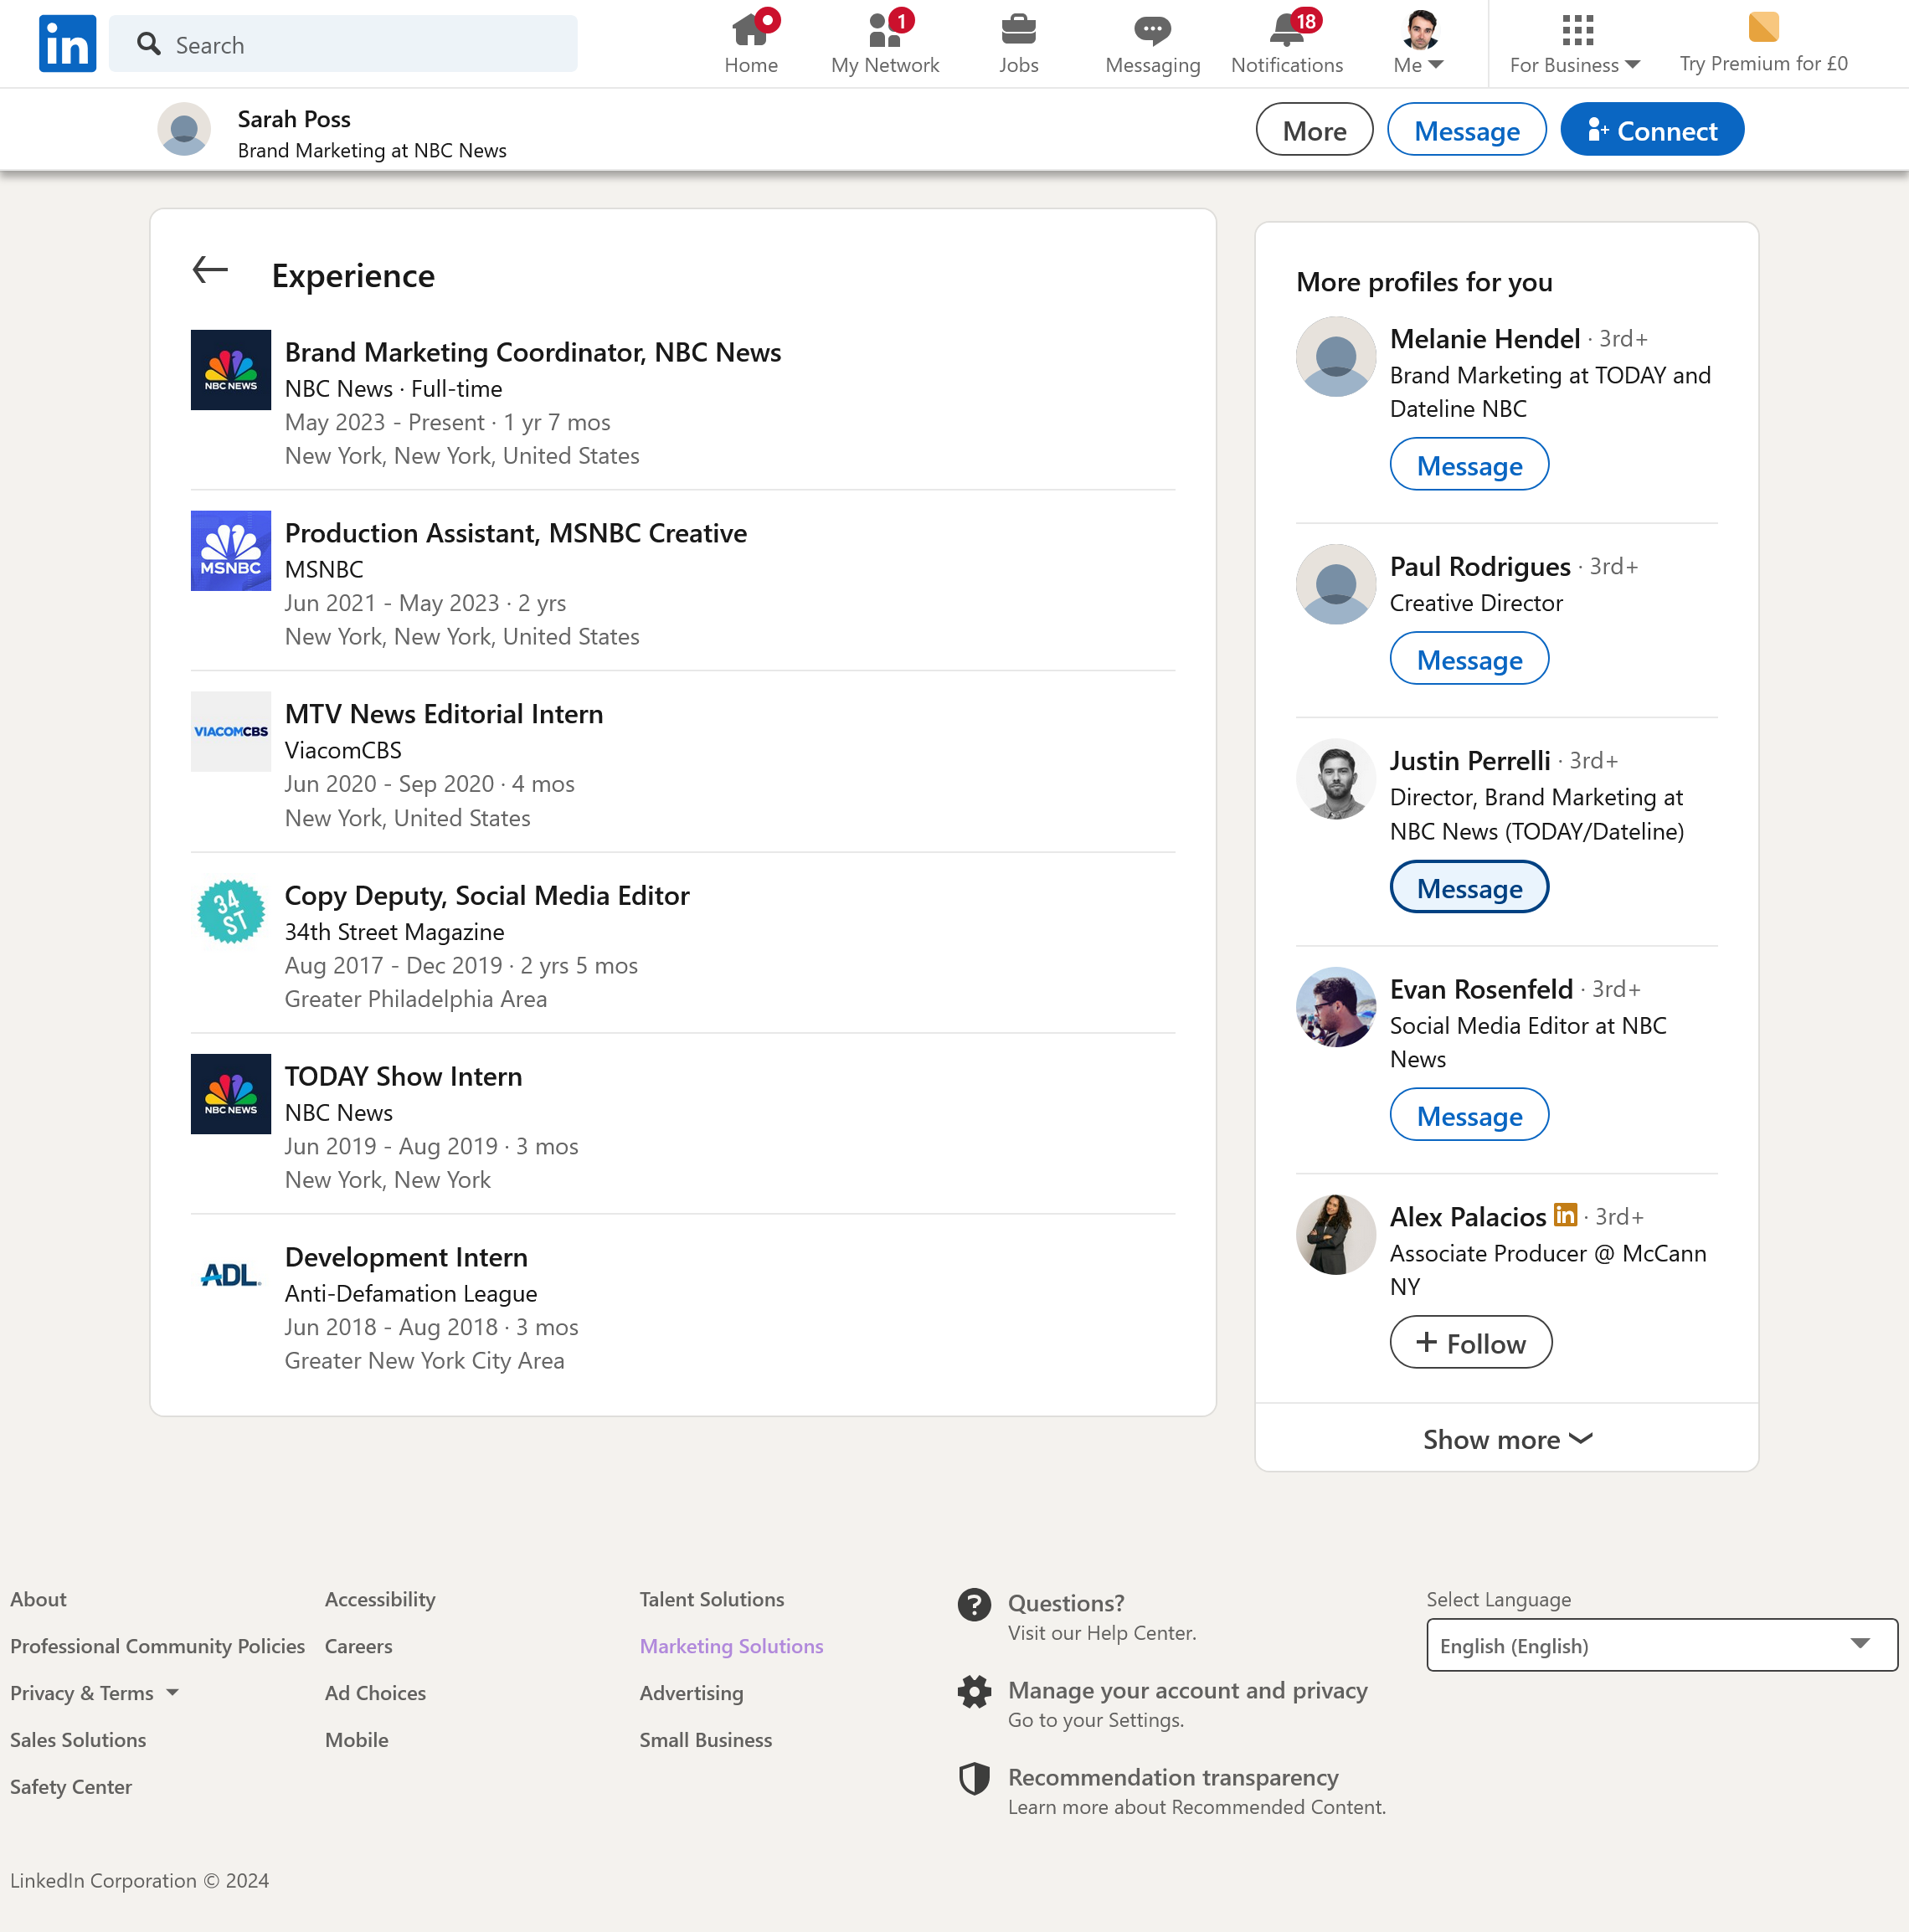Click the 34th Street Magazine logo

pyautogui.click(x=231, y=913)
